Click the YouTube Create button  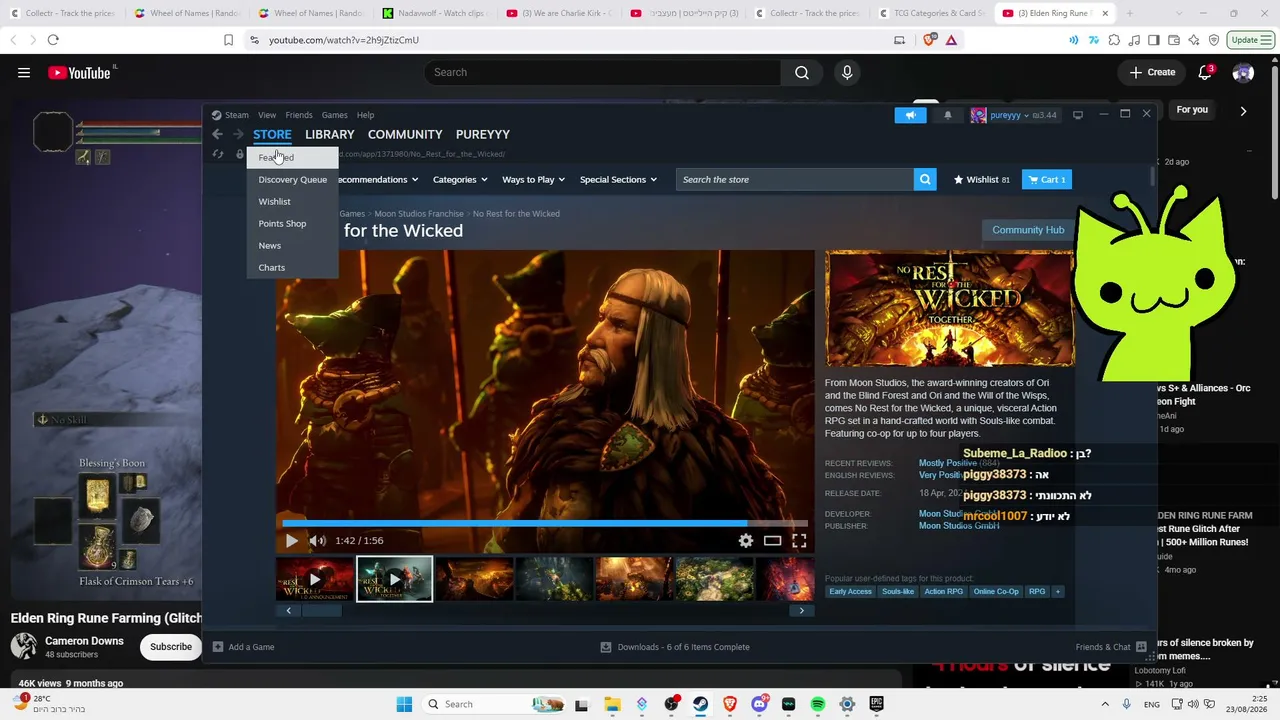point(1153,72)
